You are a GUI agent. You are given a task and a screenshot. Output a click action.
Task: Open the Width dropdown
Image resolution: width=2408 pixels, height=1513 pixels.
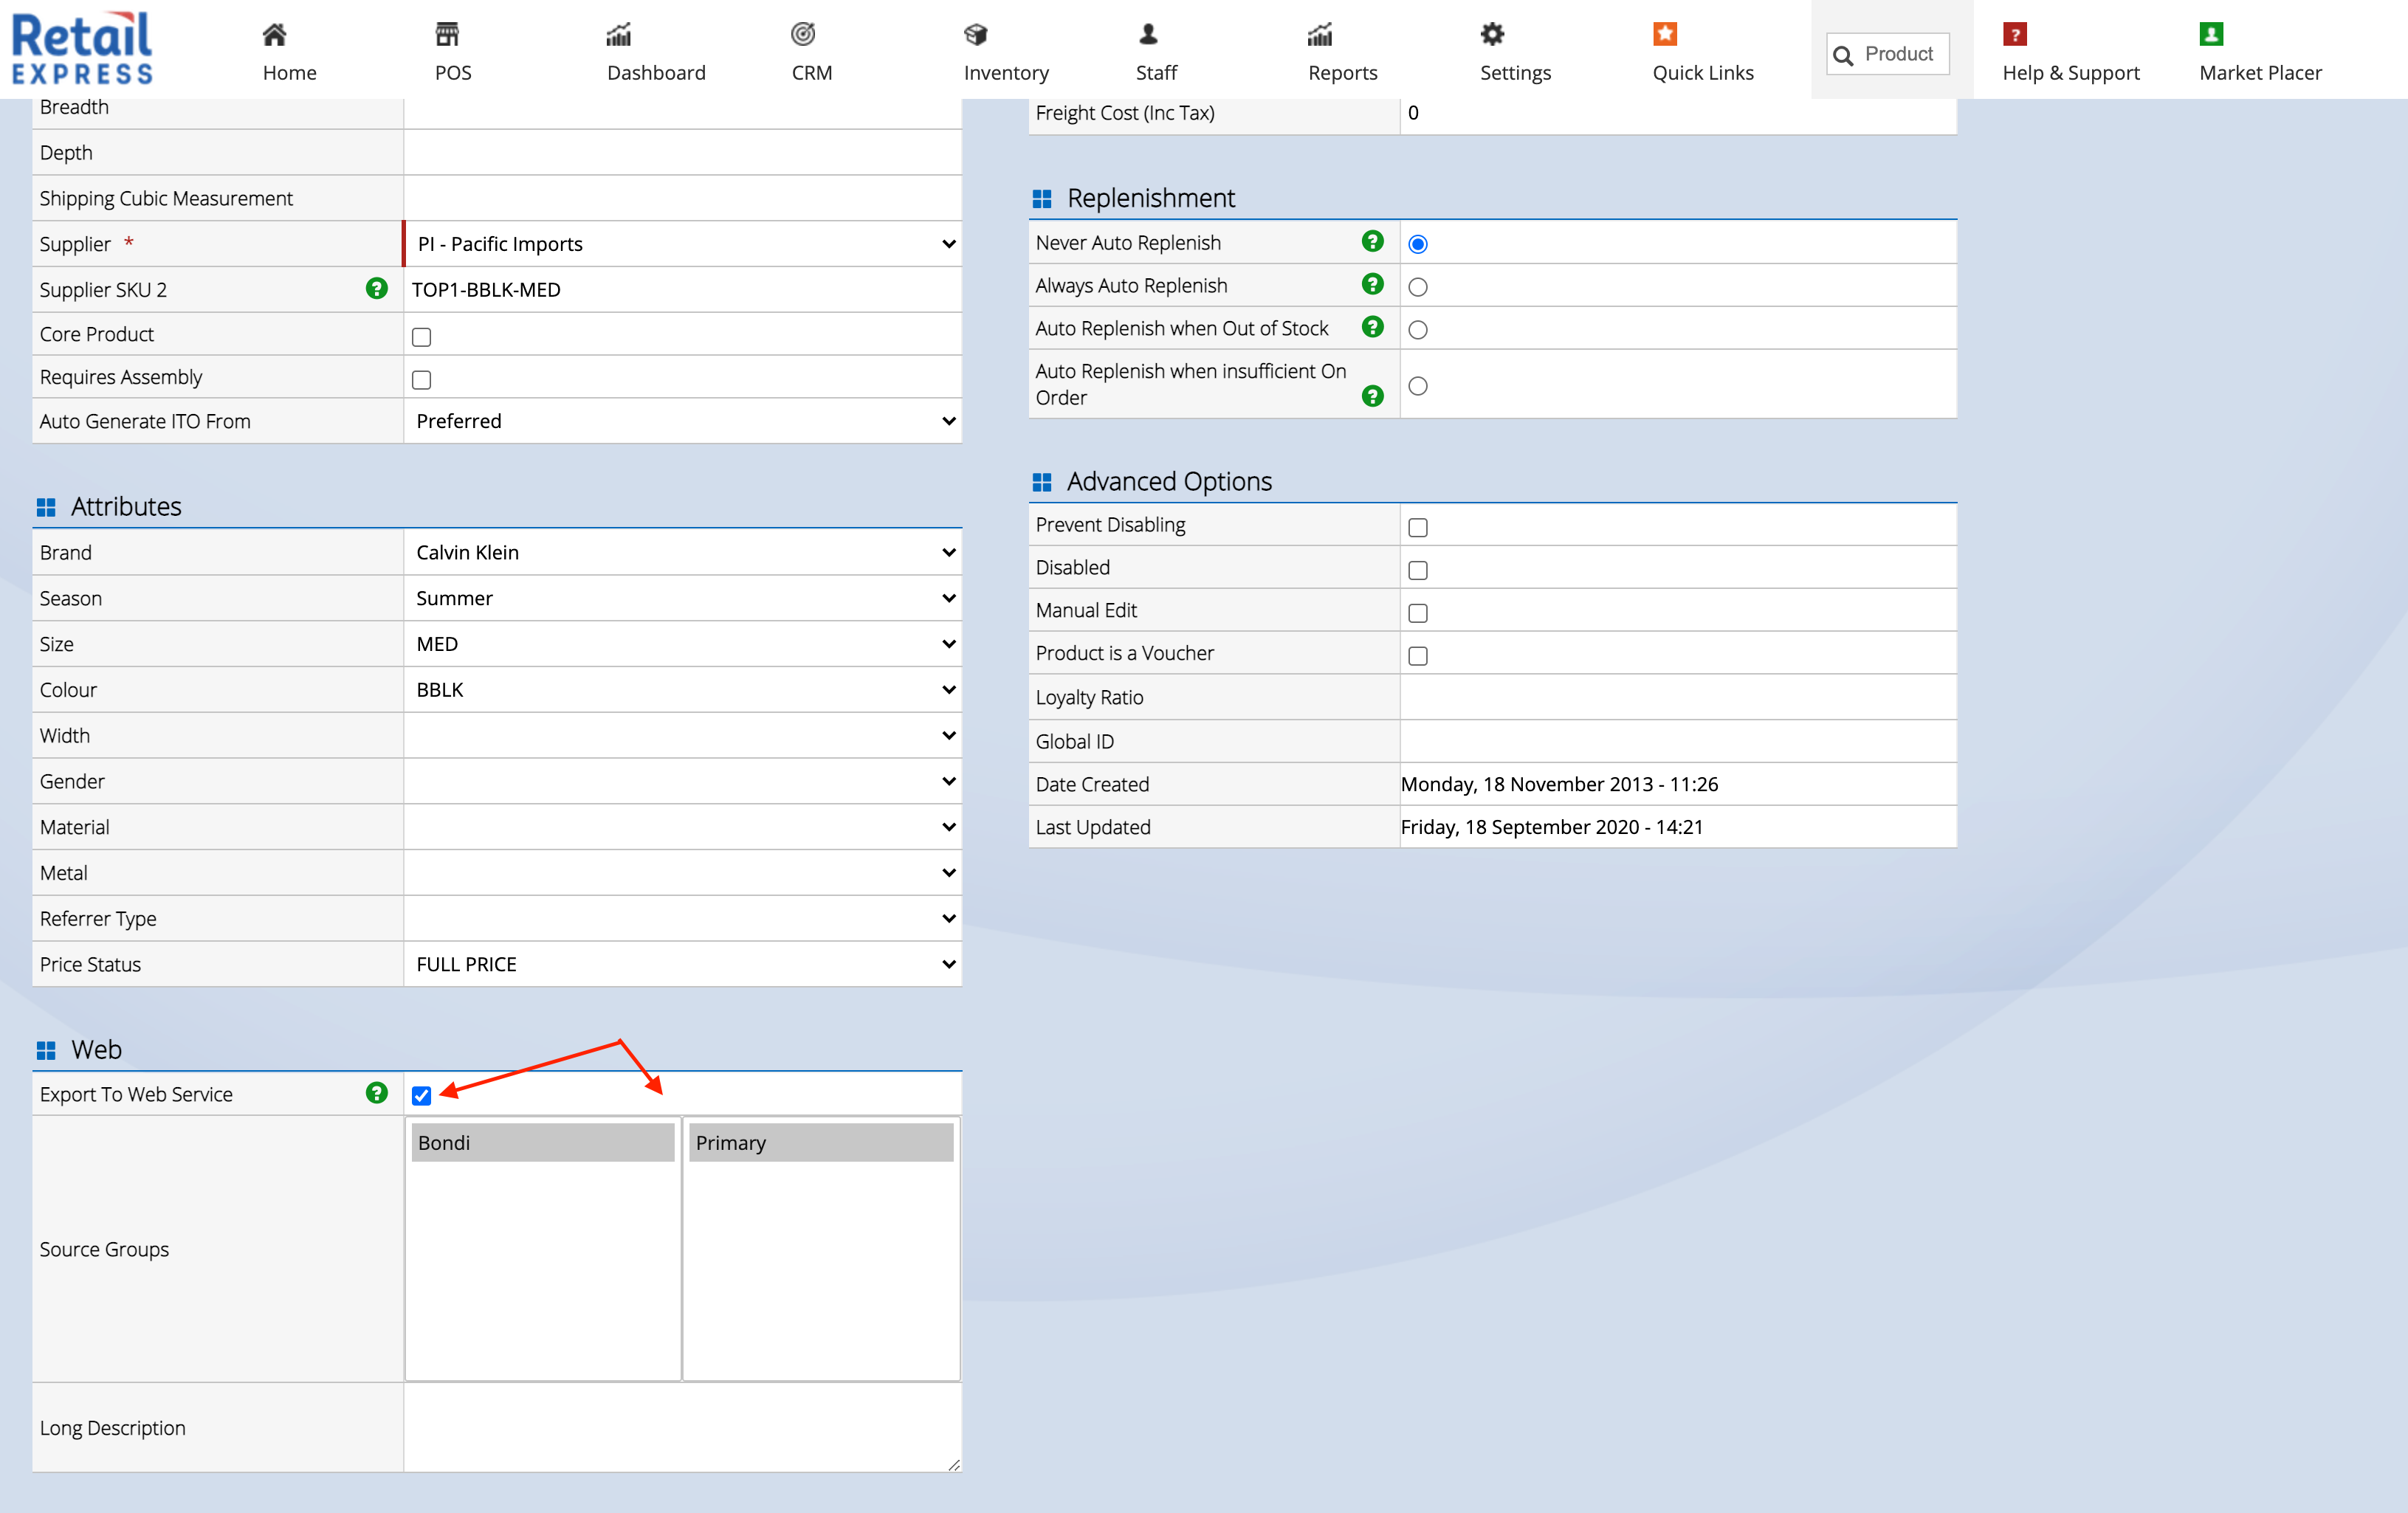pyautogui.click(x=684, y=736)
